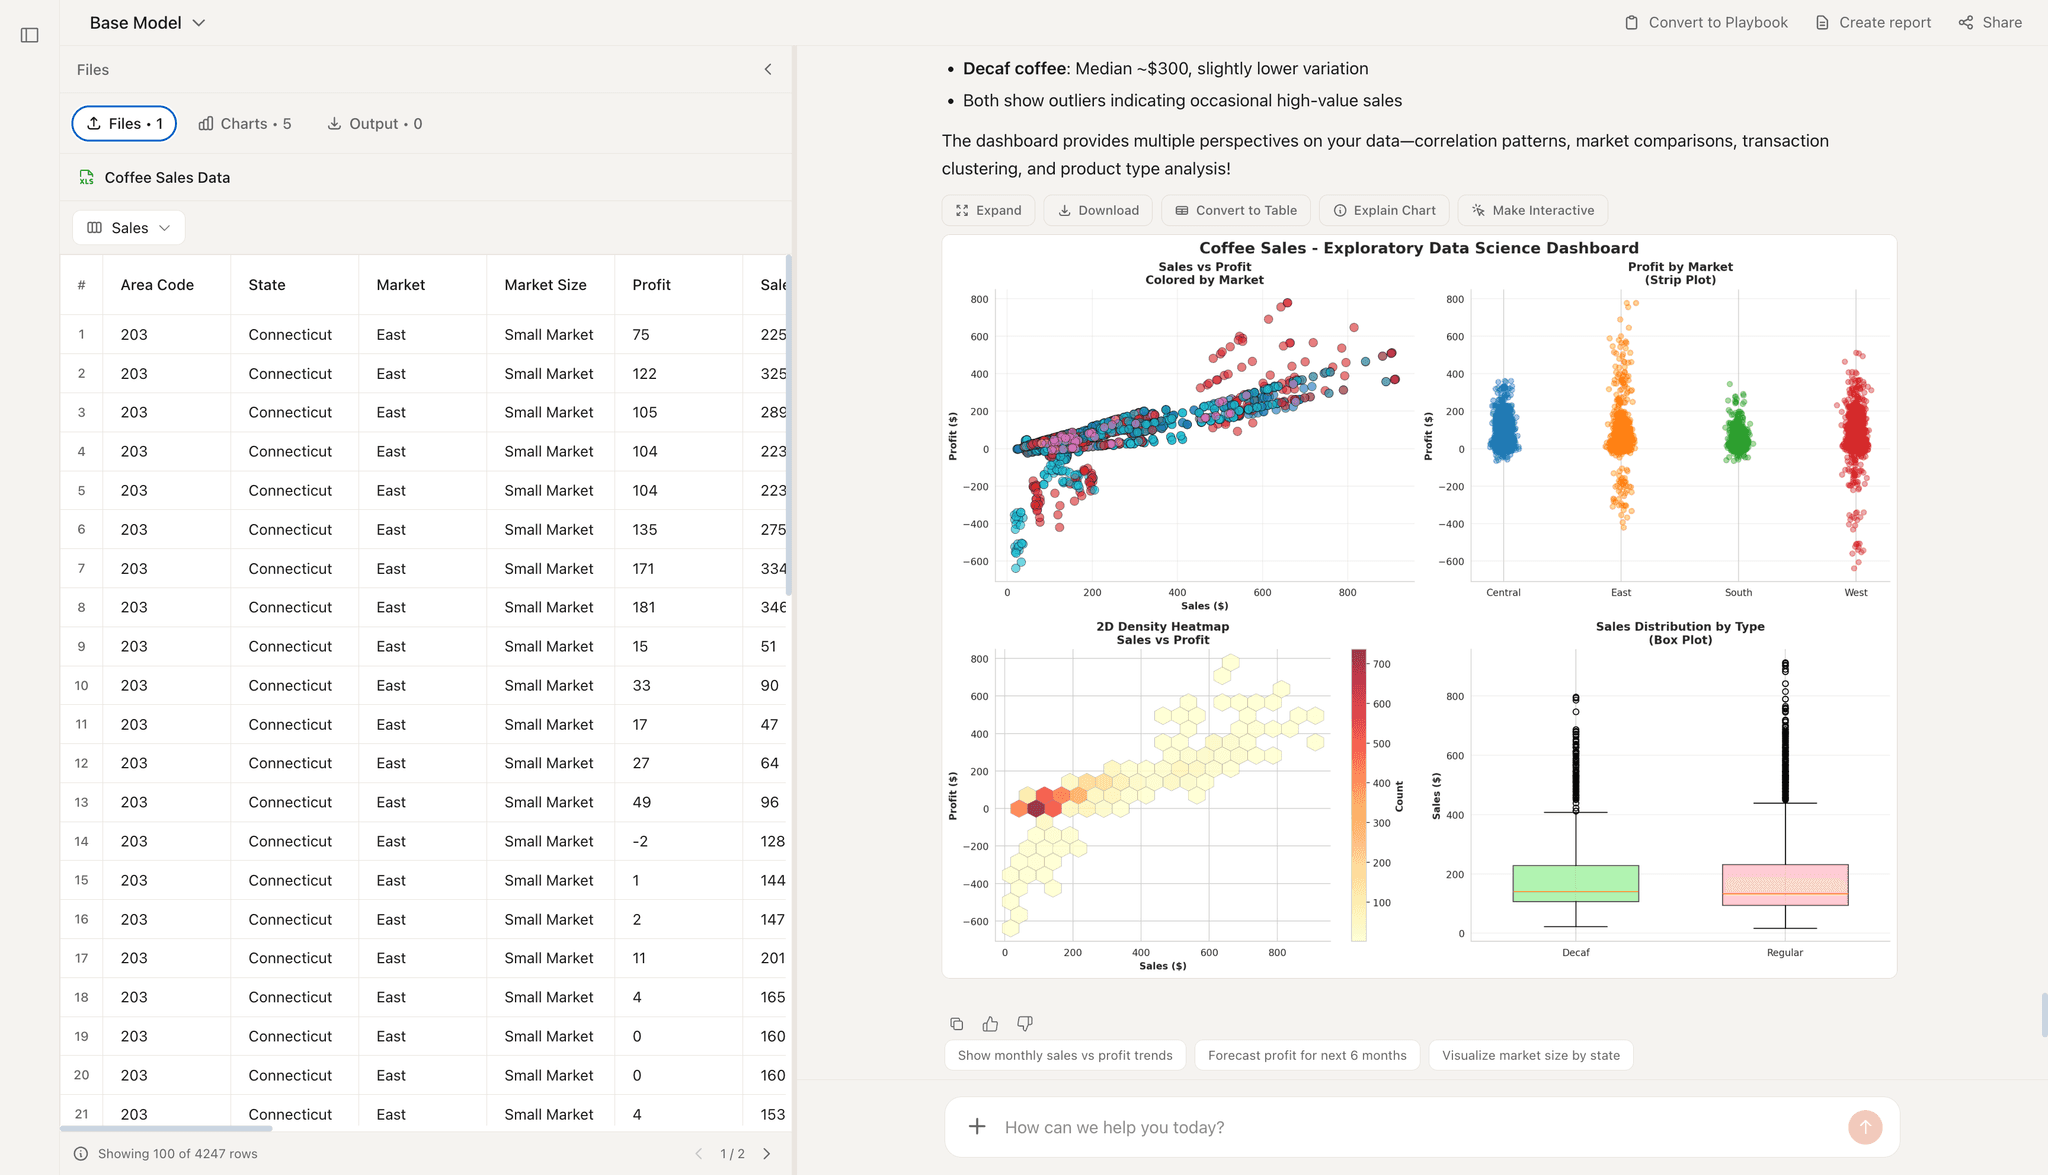Give a thumbs up to the response
This screenshot has width=2048, height=1175.
coord(990,1023)
